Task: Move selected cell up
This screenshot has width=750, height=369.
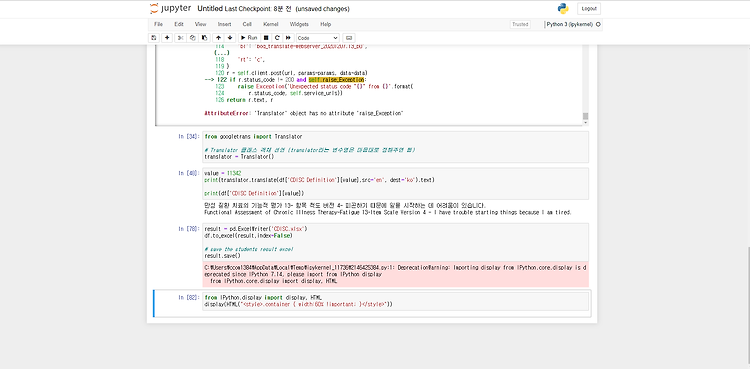Action: (x=218, y=37)
